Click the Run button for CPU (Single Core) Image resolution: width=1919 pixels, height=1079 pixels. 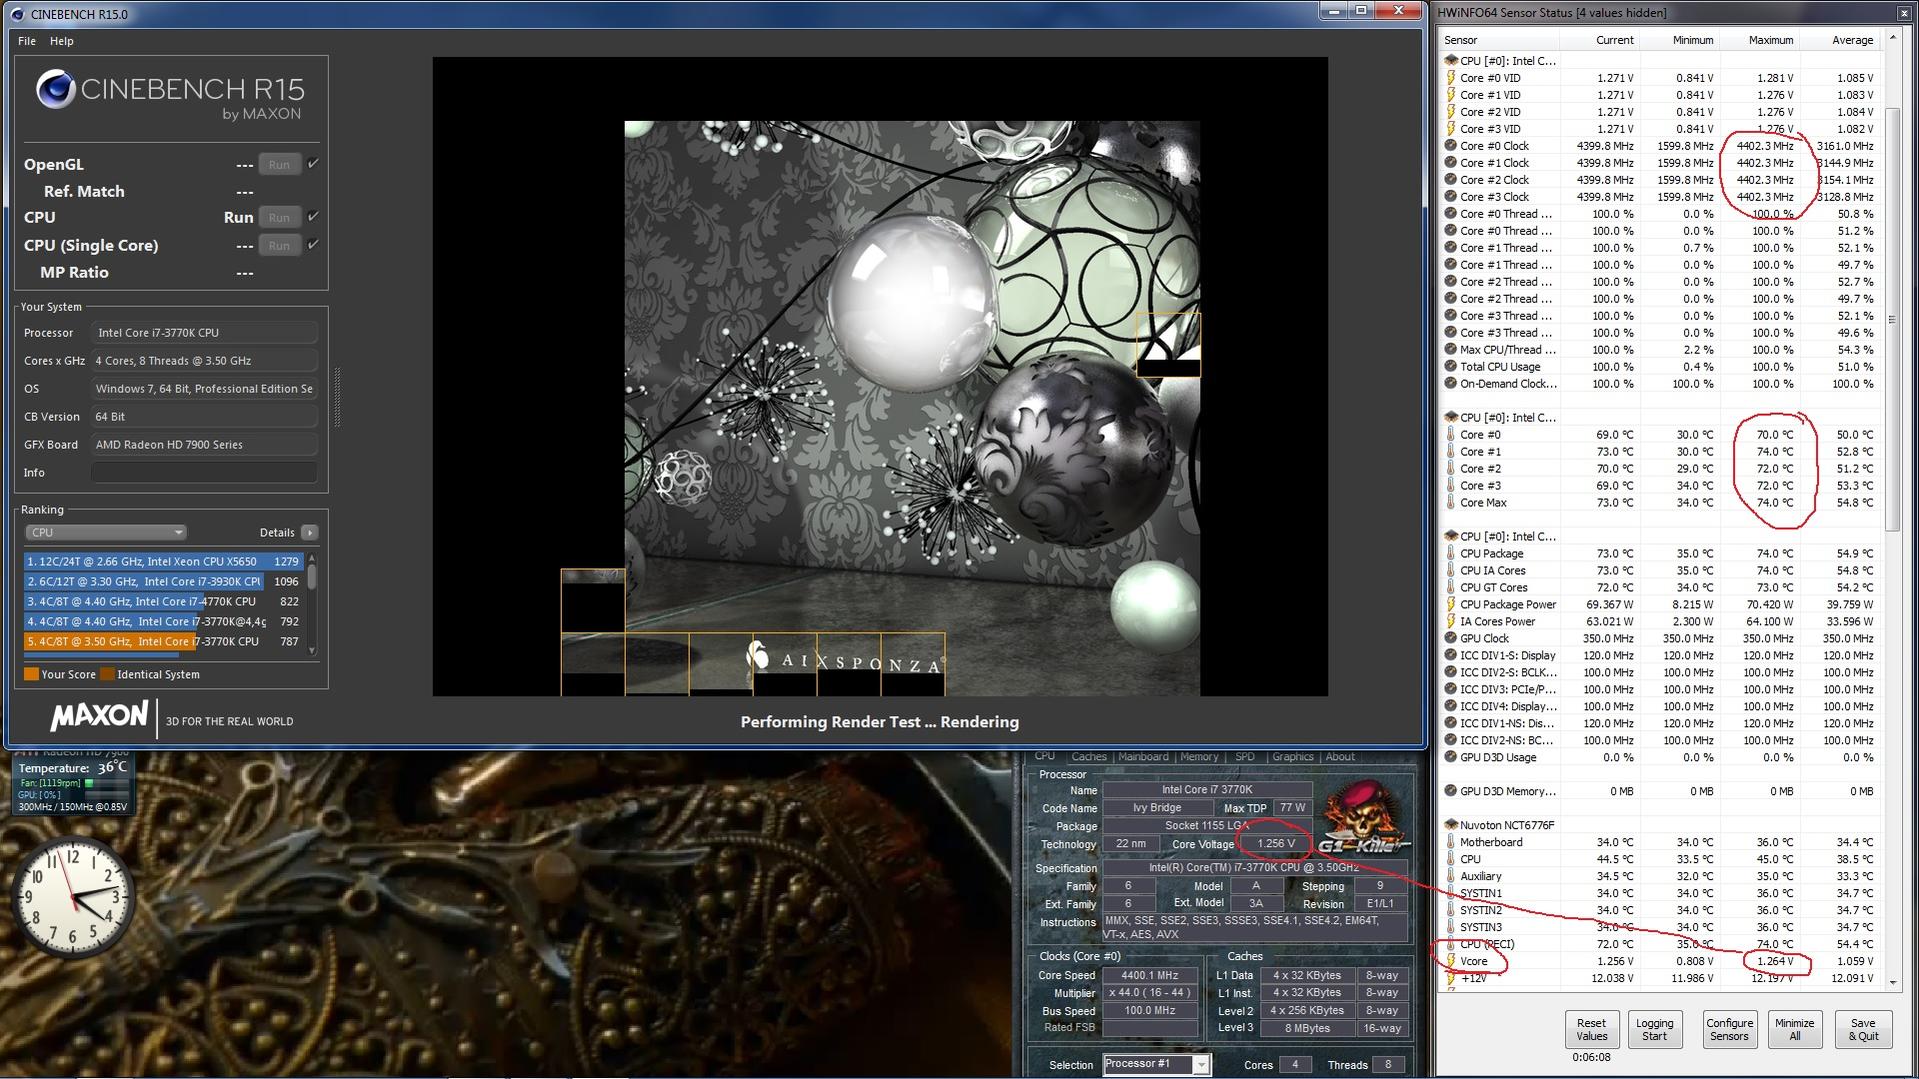[x=279, y=246]
